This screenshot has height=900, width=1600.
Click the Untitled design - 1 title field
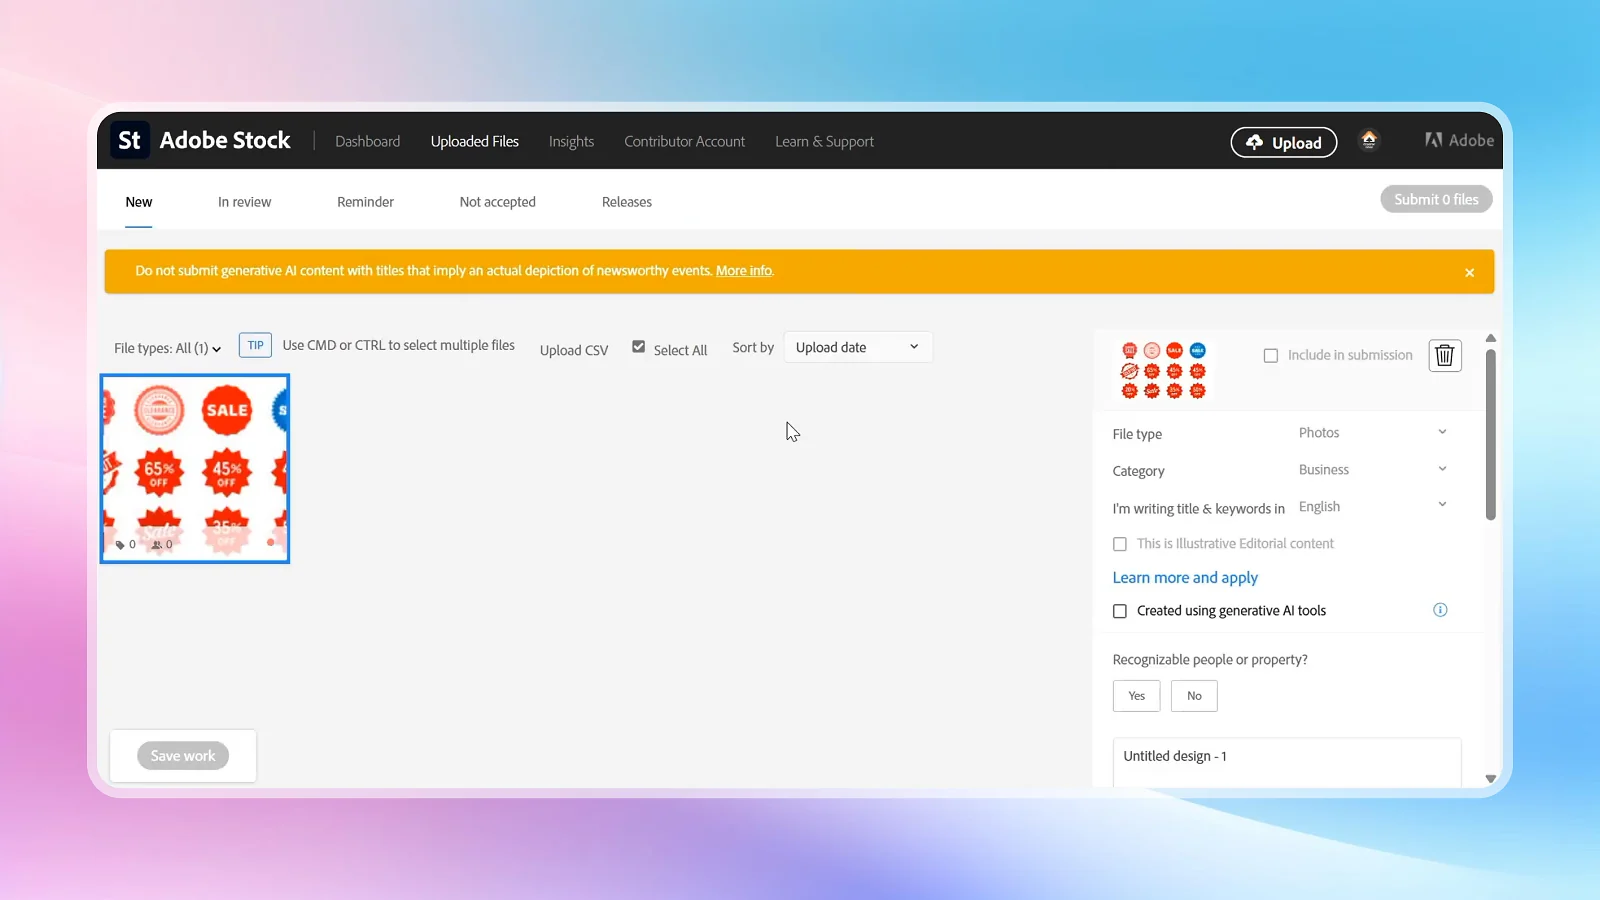pyautogui.click(x=1287, y=762)
